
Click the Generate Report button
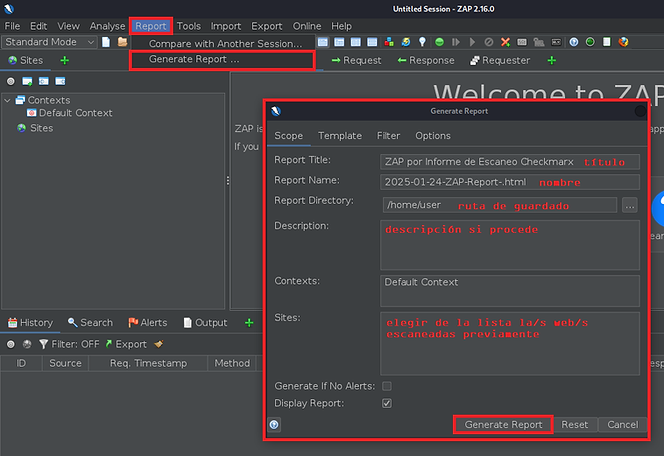tap(503, 425)
